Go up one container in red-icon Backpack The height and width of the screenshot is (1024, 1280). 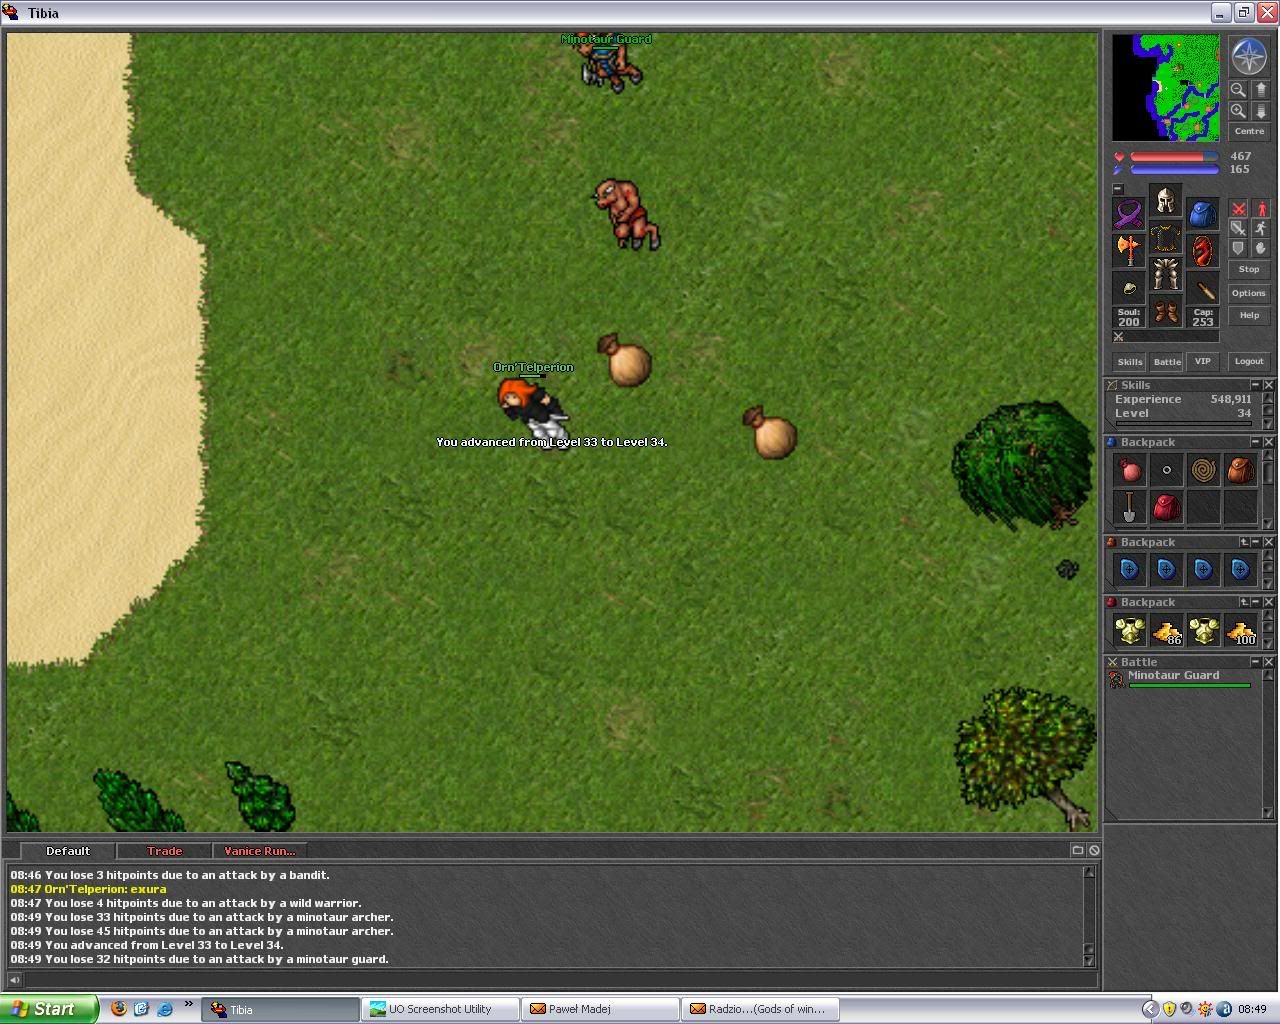coord(1243,602)
